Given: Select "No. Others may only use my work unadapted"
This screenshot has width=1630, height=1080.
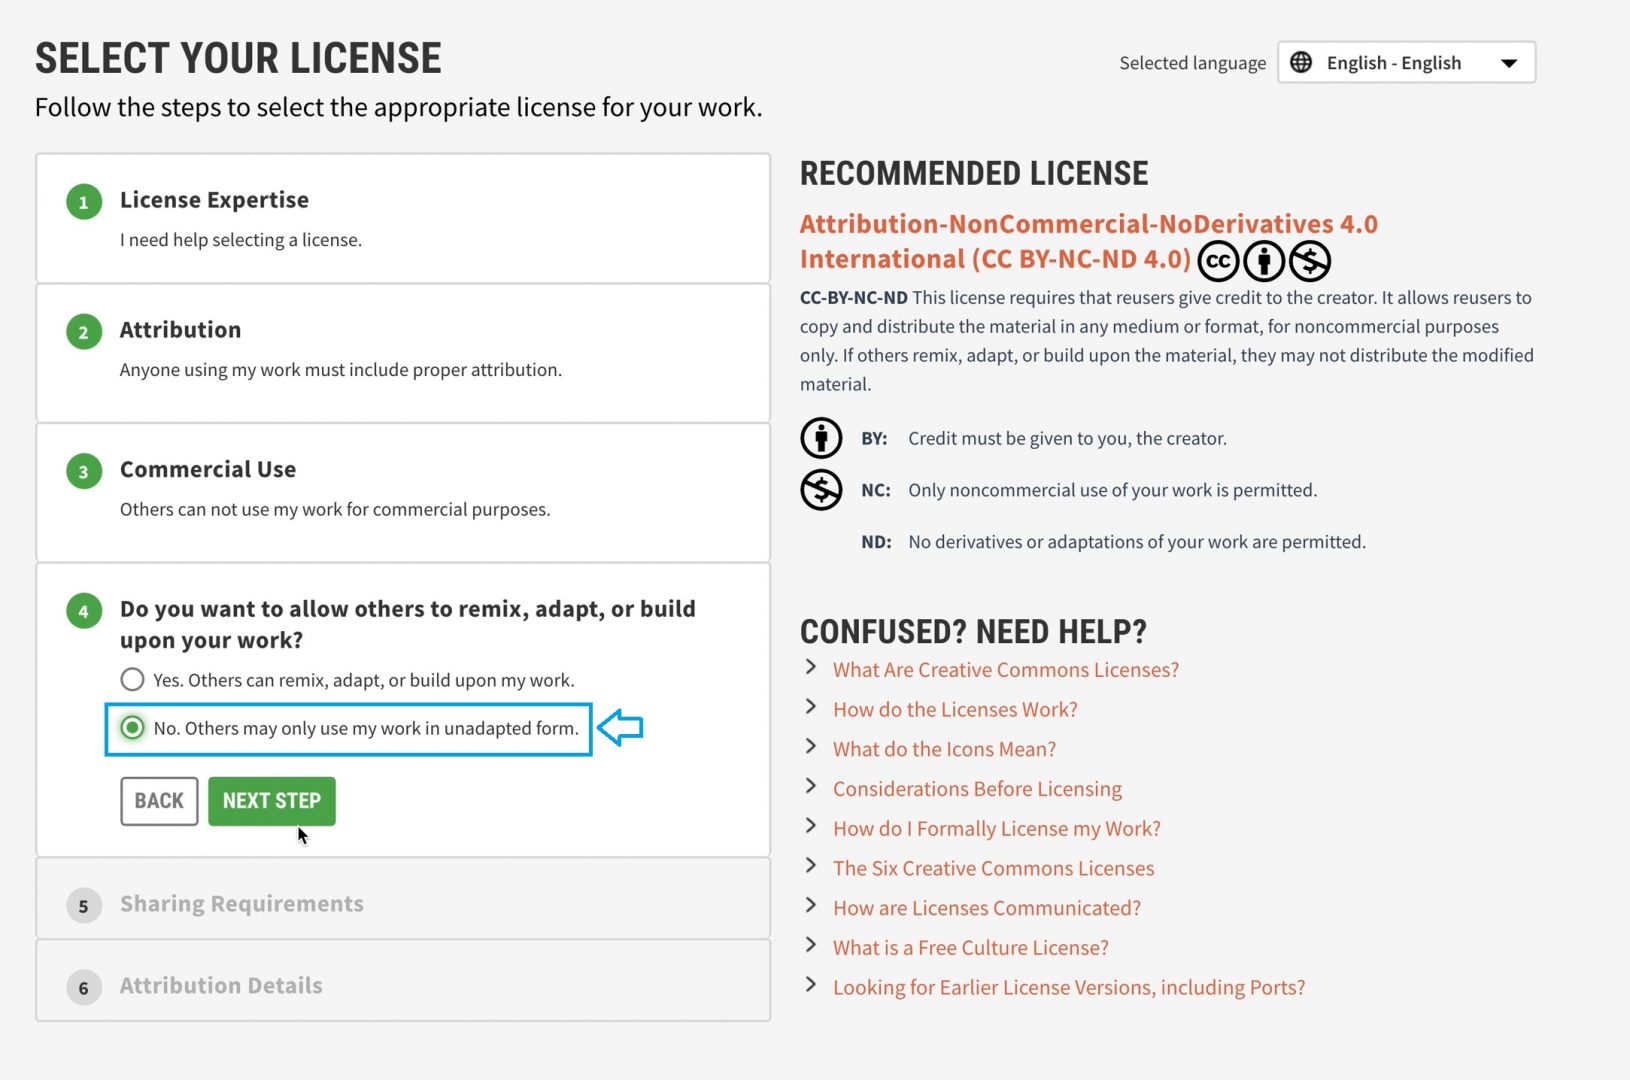Looking at the screenshot, I should tap(133, 728).
